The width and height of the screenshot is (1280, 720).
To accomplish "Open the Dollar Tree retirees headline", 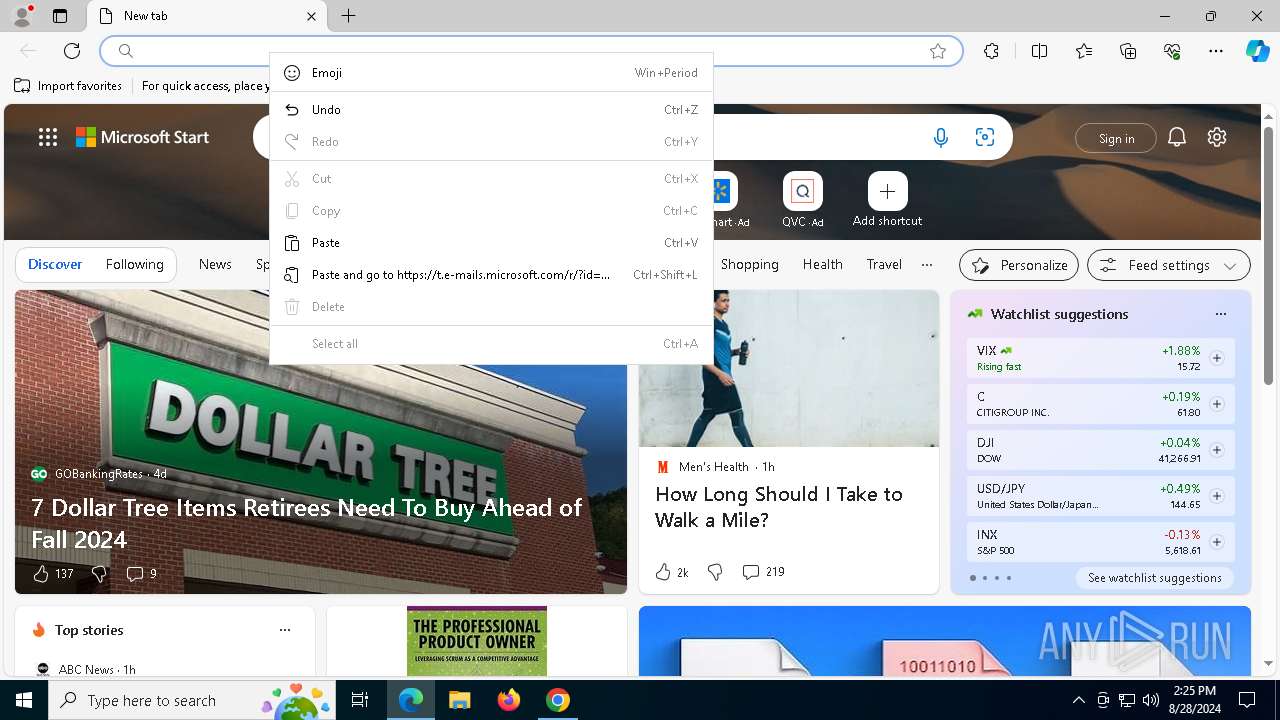I will [x=306, y=523].
